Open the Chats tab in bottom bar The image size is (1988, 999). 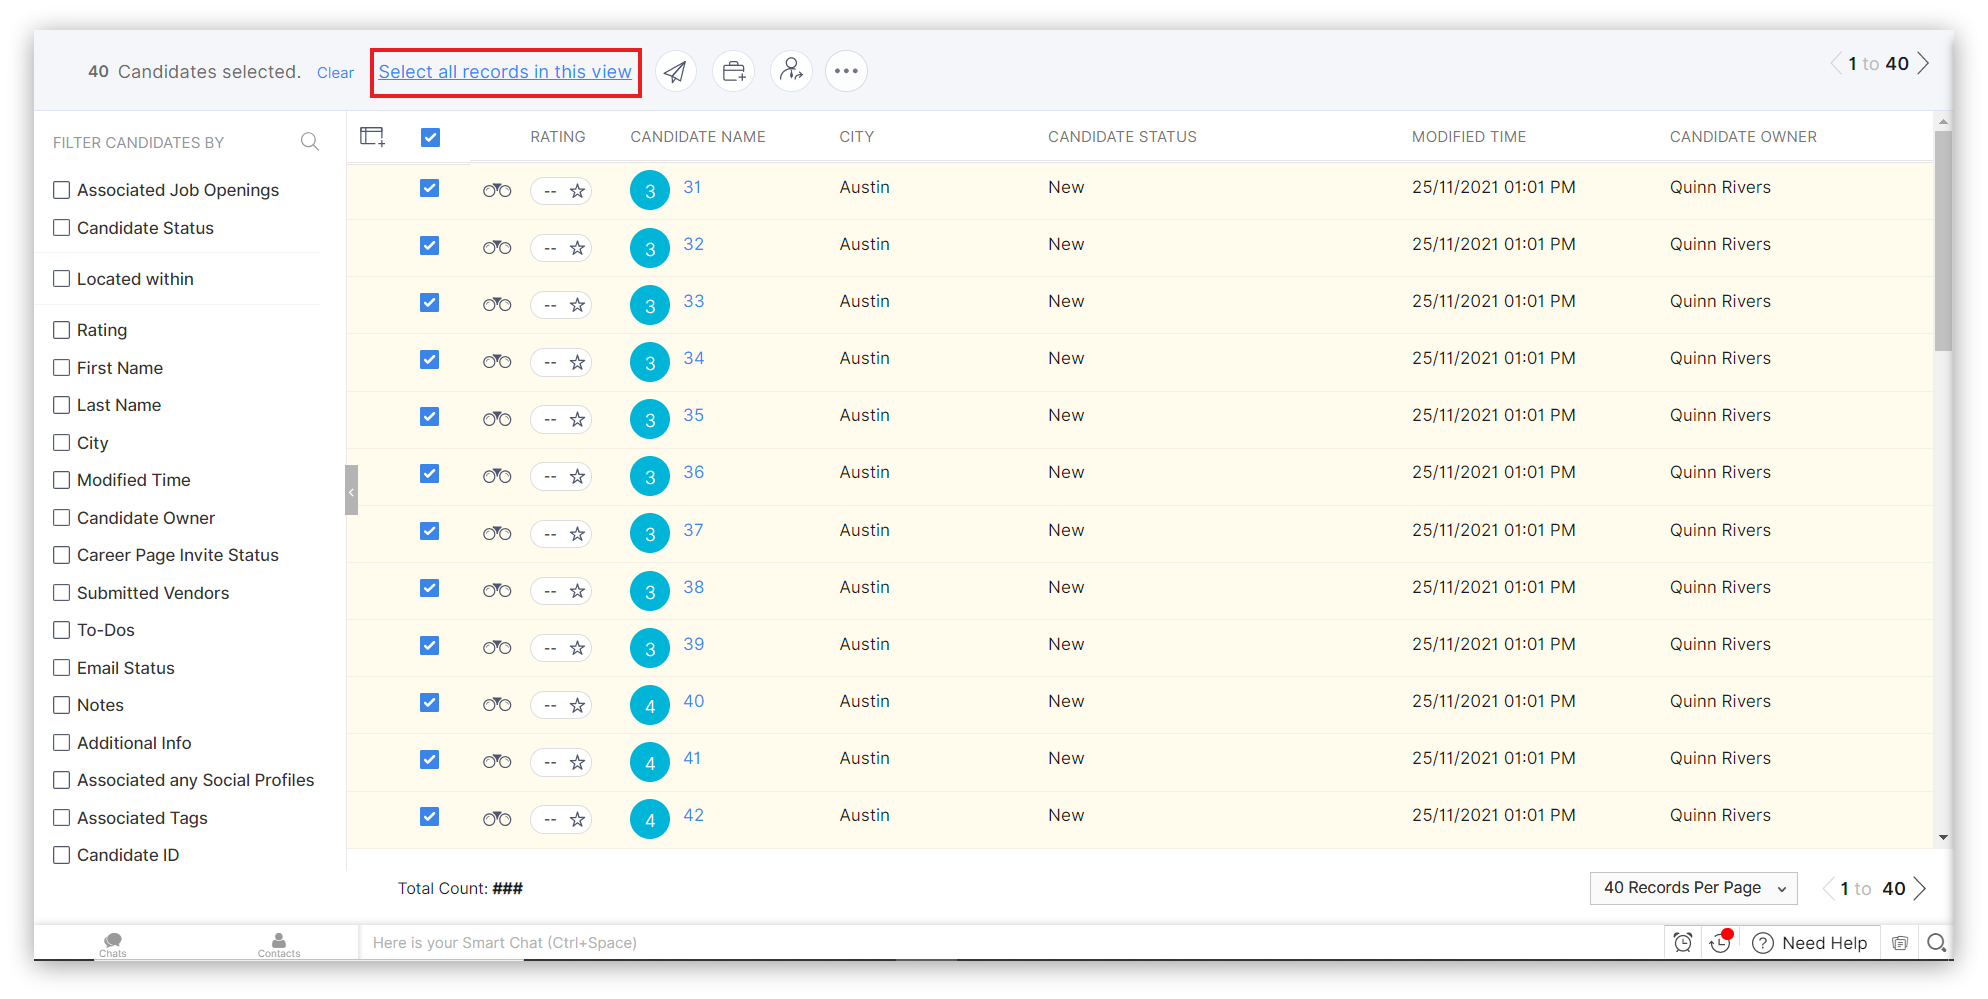coord(113,943)
